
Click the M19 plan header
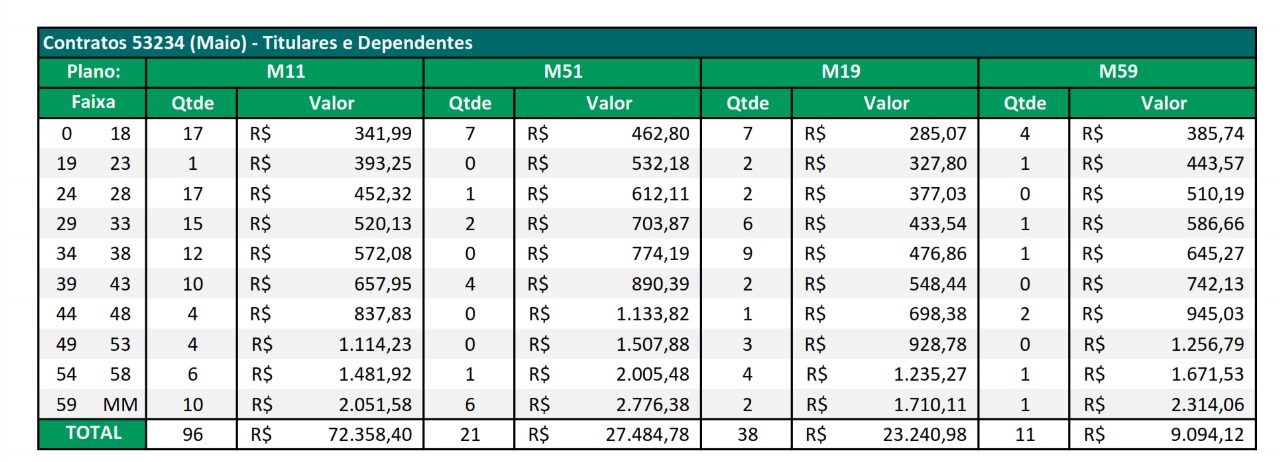point(840,72)
